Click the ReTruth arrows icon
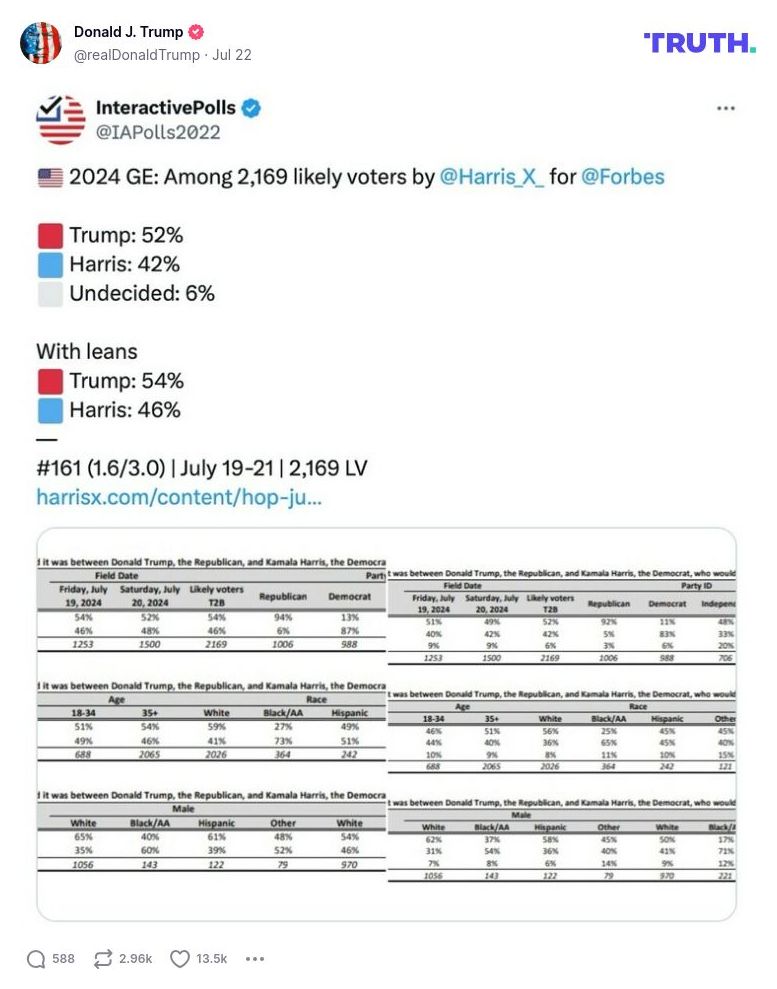The height and width of the screenshot is (989, 777). 102,959
